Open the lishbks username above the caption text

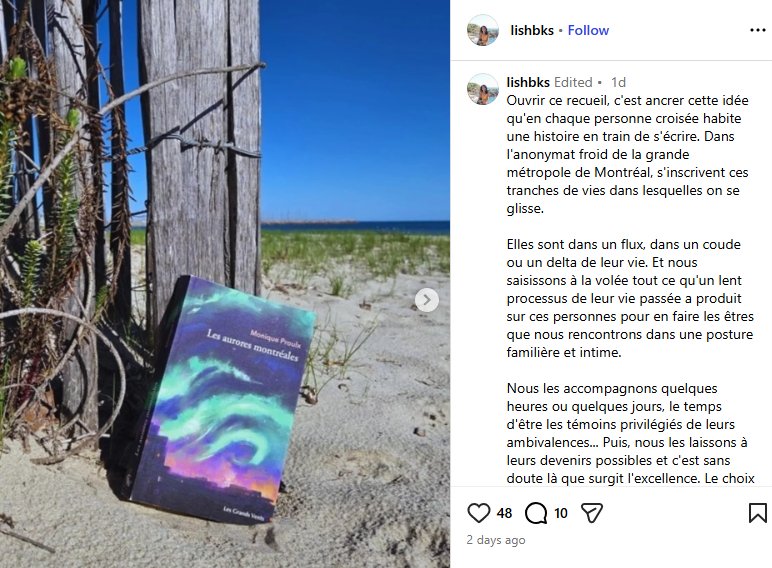coord(528,82)
